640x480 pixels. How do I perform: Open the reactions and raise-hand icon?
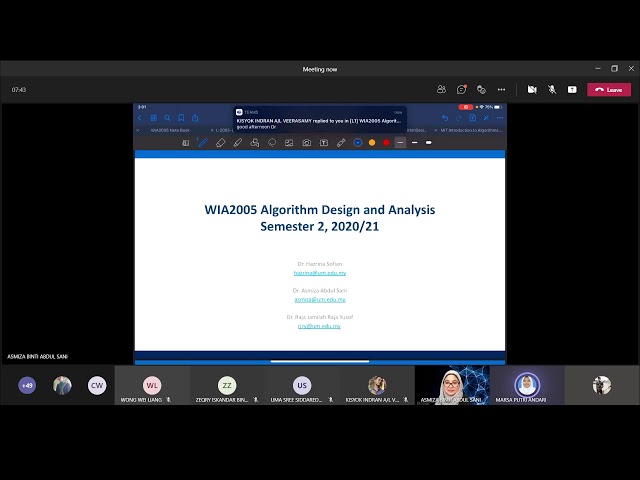coord(481,89)
